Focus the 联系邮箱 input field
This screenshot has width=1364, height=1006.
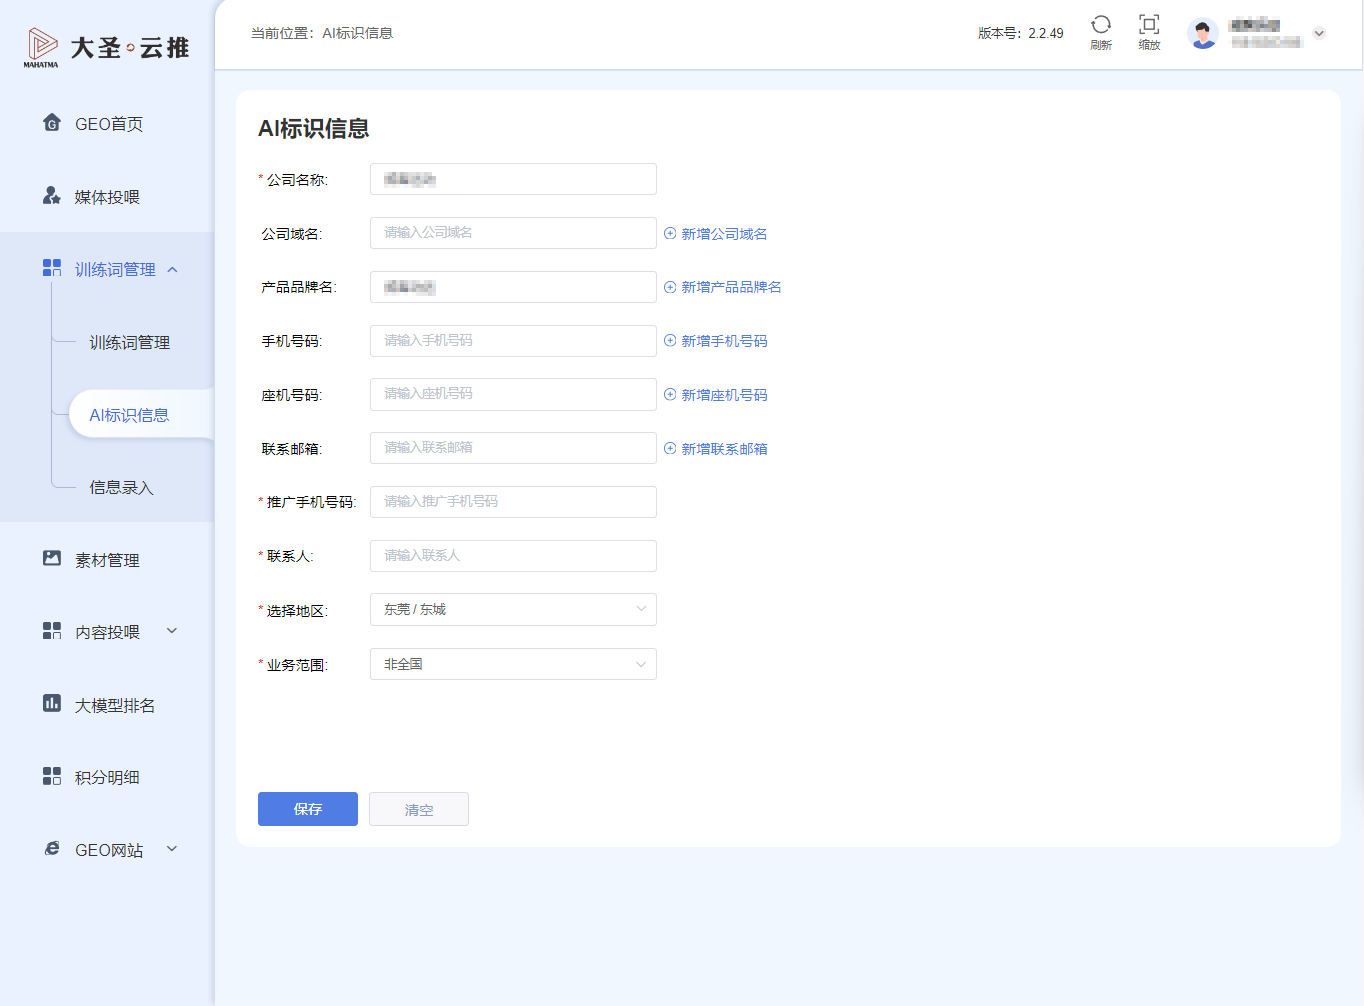(x=513, y=448)
